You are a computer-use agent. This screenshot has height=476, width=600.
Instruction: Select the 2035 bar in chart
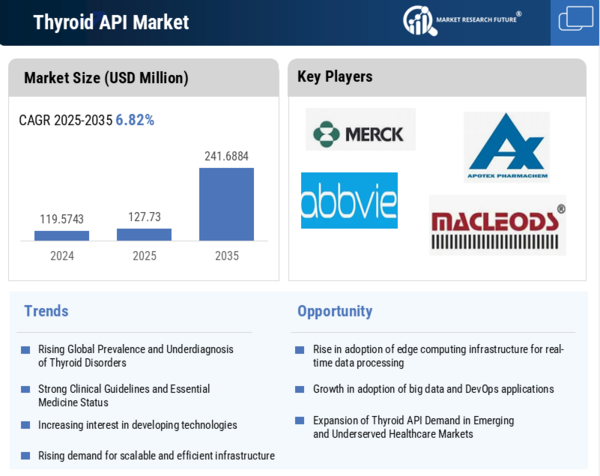(226, 204)
